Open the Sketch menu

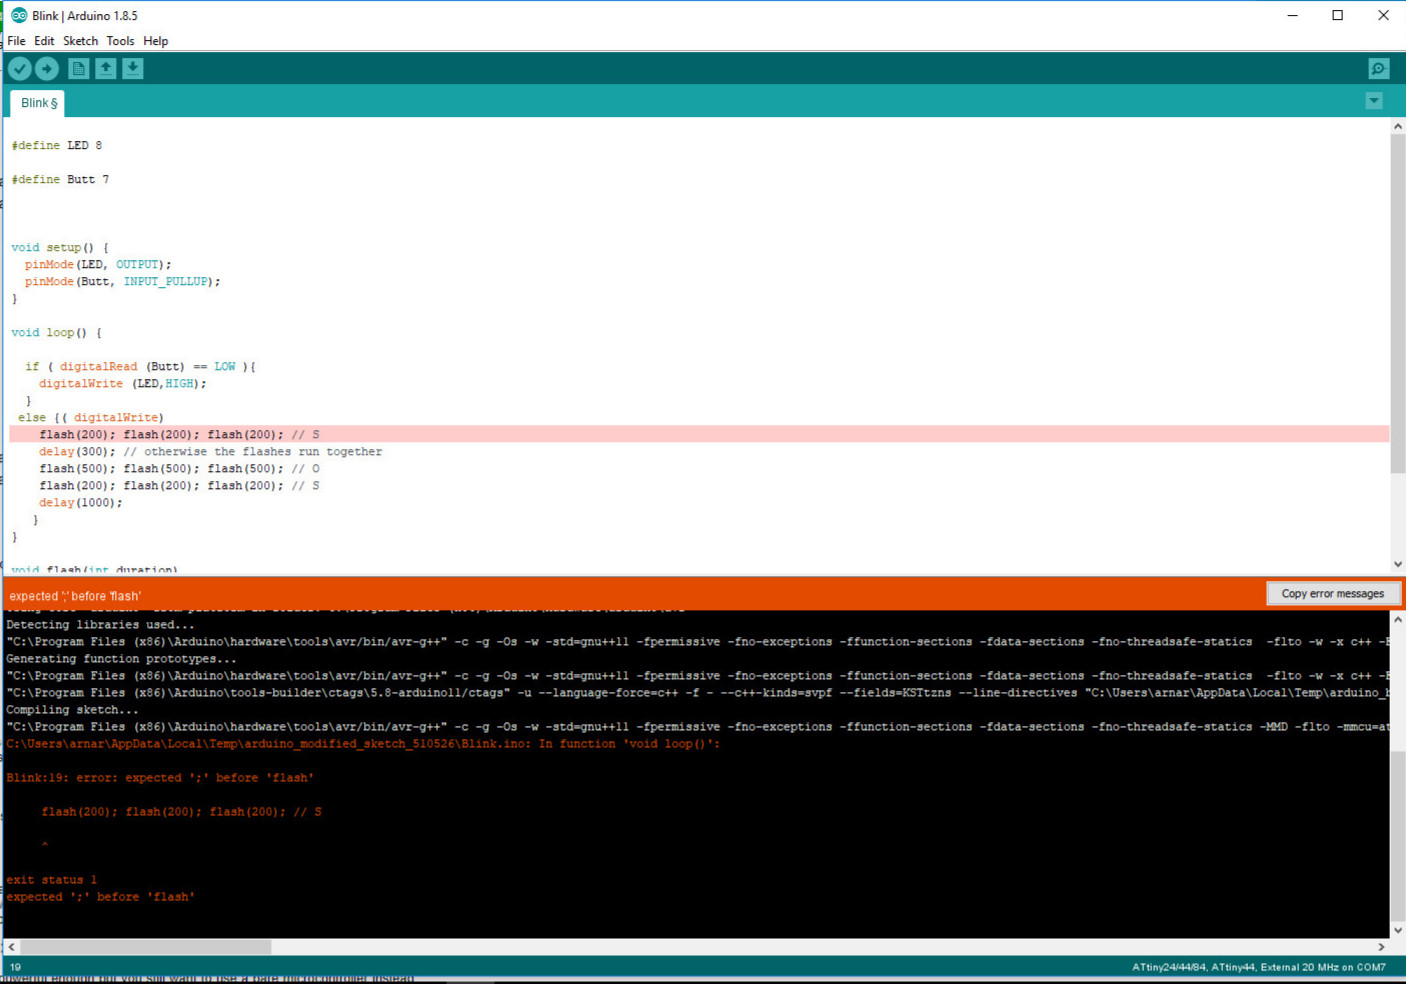click(x=80, y=41)
